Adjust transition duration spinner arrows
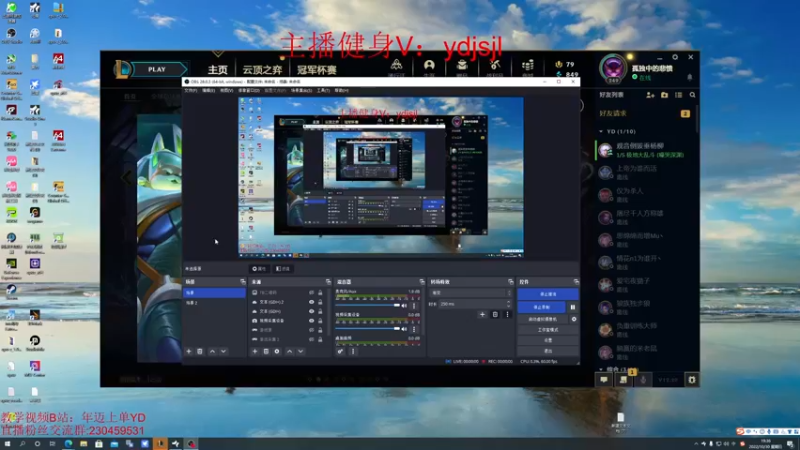This screenshot has height=450, width=800. [x=508, y=304]
